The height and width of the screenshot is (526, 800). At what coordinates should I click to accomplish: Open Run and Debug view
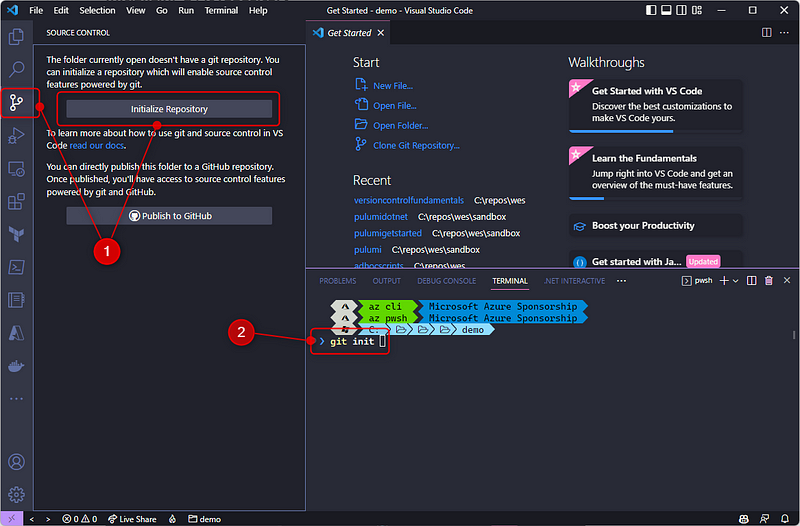(x=16, y=135)
